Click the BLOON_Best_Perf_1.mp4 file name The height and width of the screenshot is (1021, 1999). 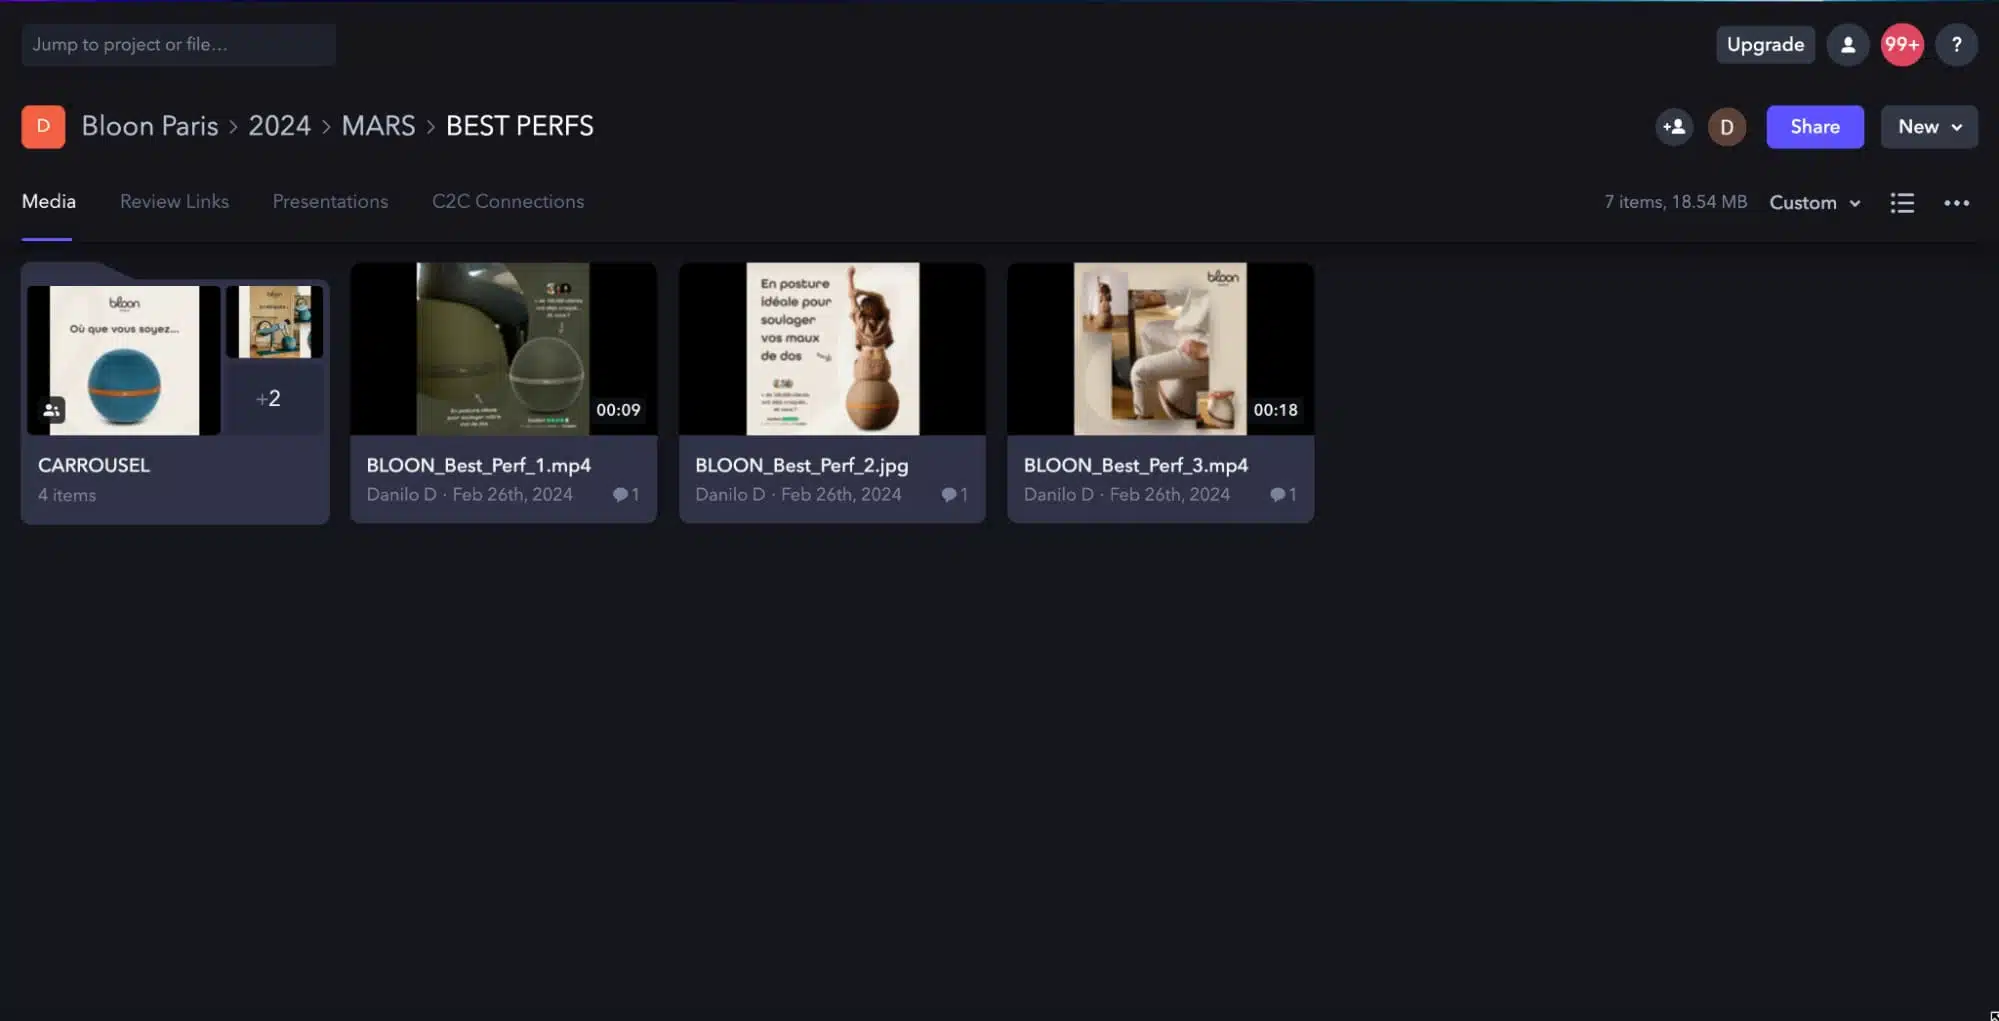478,465
